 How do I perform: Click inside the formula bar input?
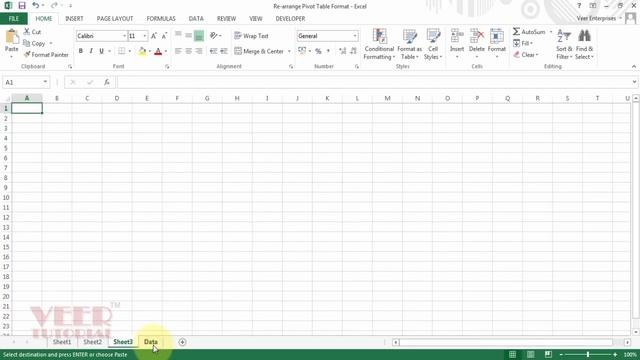373,82
